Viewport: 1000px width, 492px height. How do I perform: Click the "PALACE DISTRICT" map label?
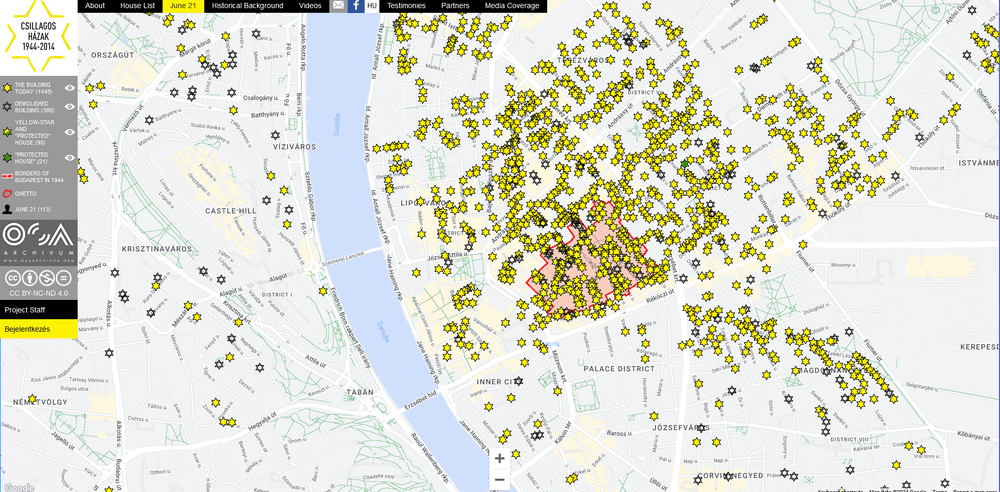619,368
